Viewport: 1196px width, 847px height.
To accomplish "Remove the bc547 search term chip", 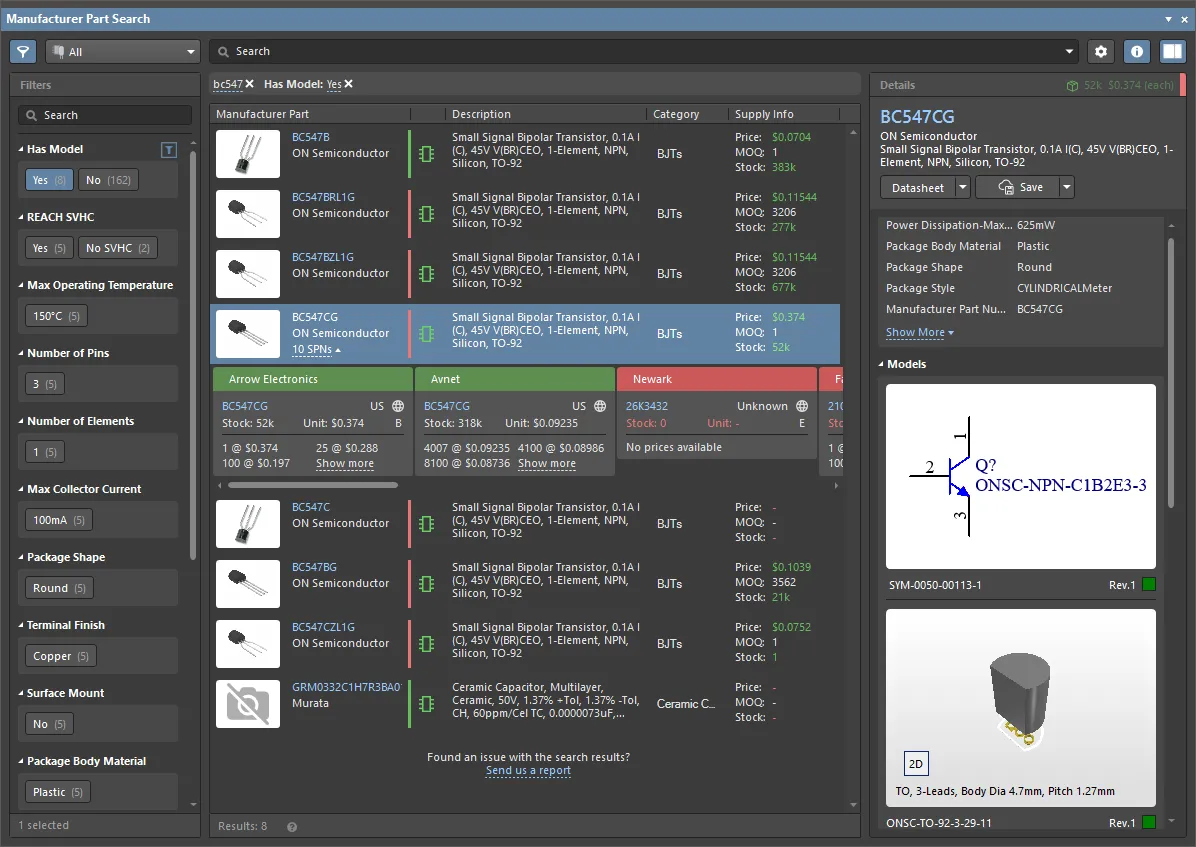I will (x=249, y=84).
